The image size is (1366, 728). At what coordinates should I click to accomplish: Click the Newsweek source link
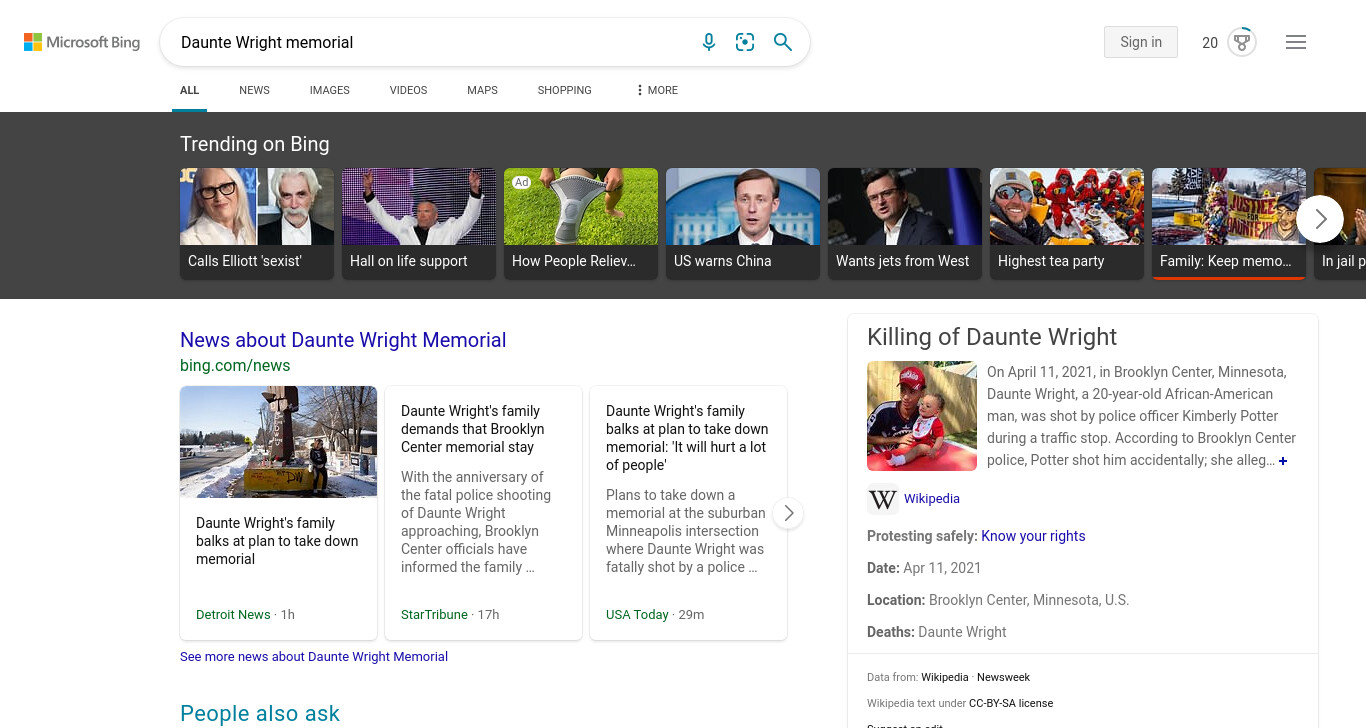1003,677
